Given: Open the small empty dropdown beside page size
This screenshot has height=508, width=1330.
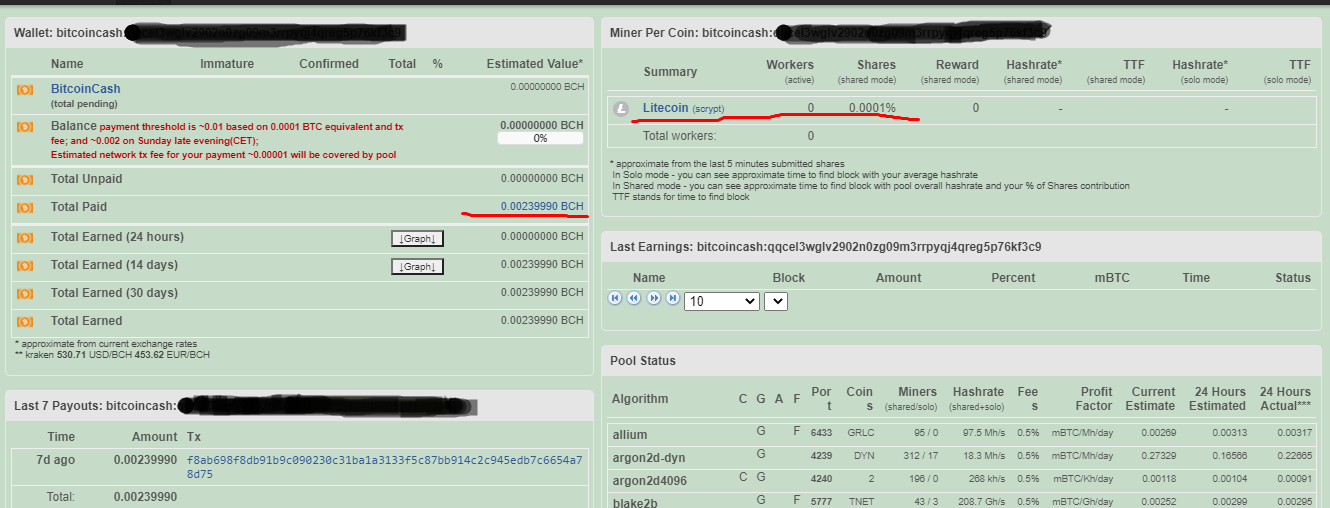Looking at the screenshot, I should point(776,300).
